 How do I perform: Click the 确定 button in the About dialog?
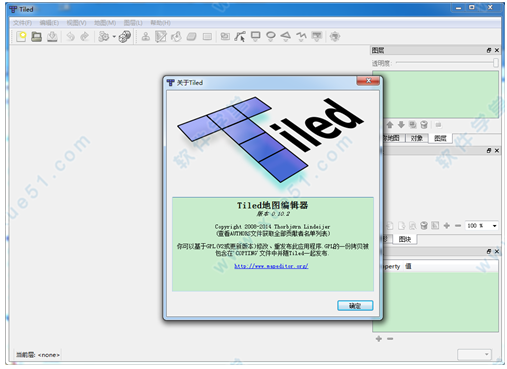pyautogui.click(x=355, y=306)
